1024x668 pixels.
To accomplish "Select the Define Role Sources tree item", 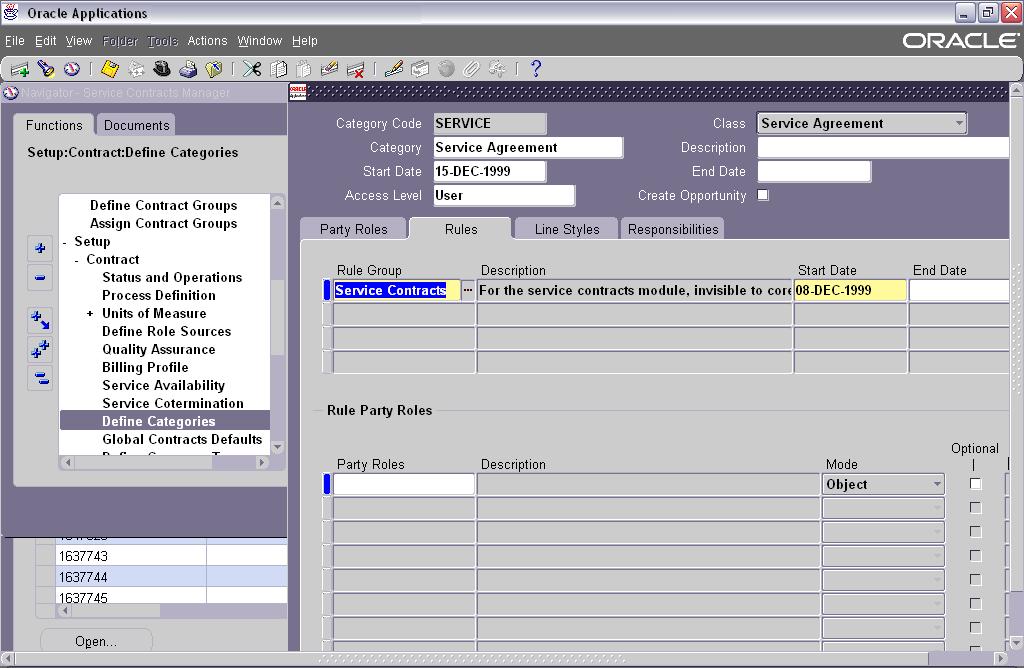I will pos(163,331).
